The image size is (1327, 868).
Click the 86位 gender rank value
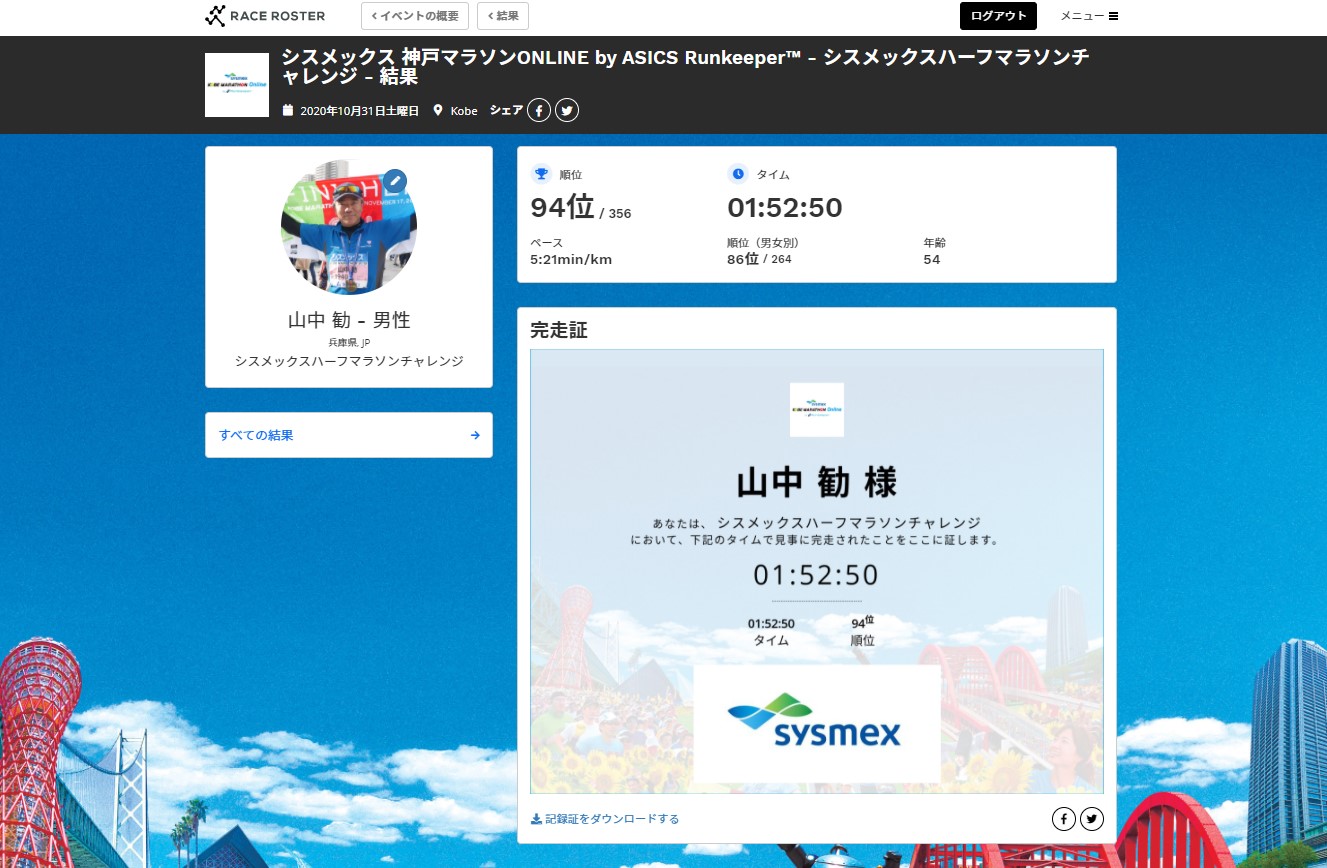point(743,259)
